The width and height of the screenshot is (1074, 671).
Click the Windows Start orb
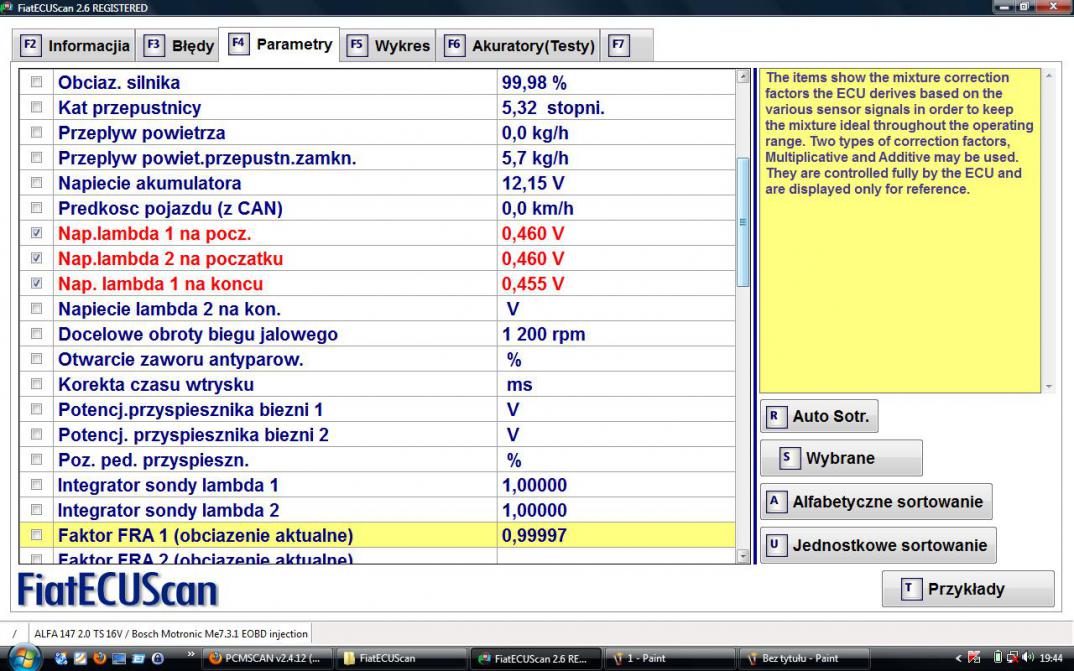[24, 657]
